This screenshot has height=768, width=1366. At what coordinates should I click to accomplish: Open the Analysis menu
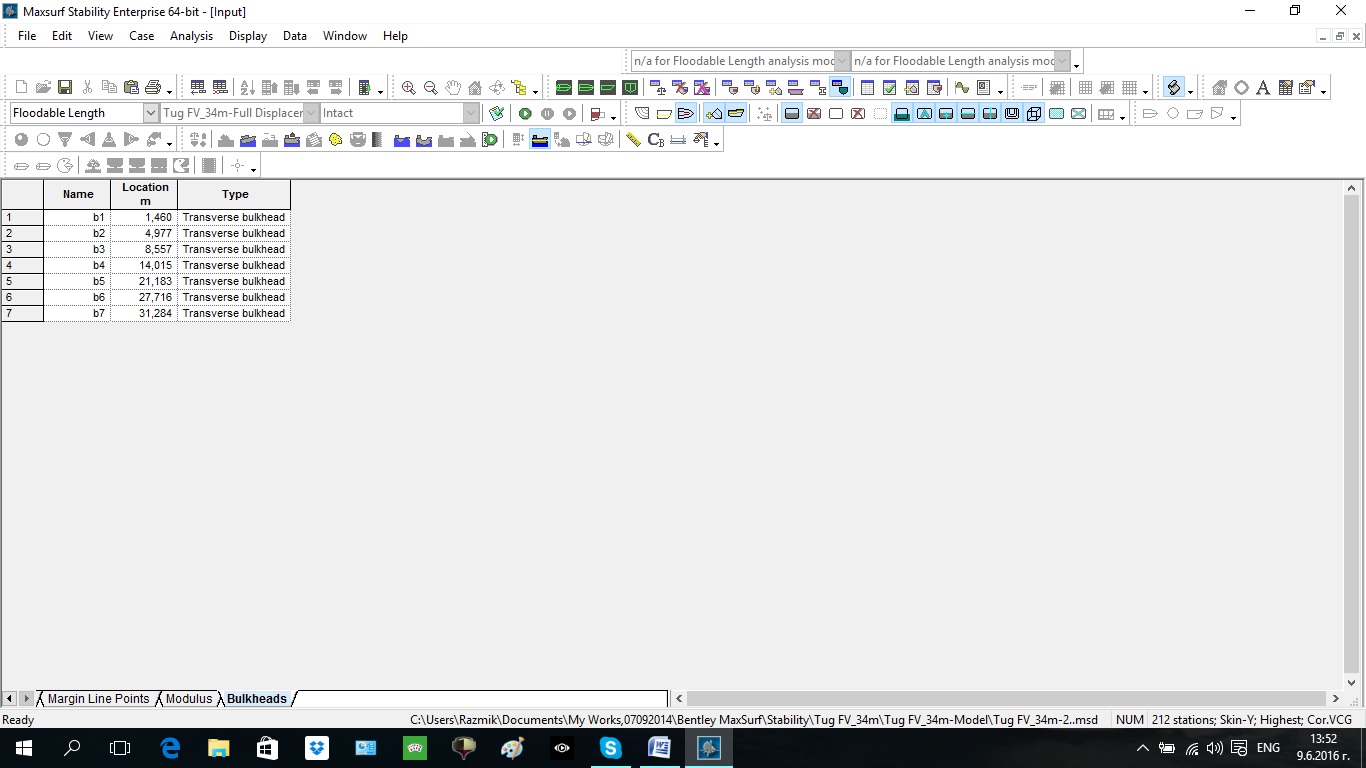191,36
